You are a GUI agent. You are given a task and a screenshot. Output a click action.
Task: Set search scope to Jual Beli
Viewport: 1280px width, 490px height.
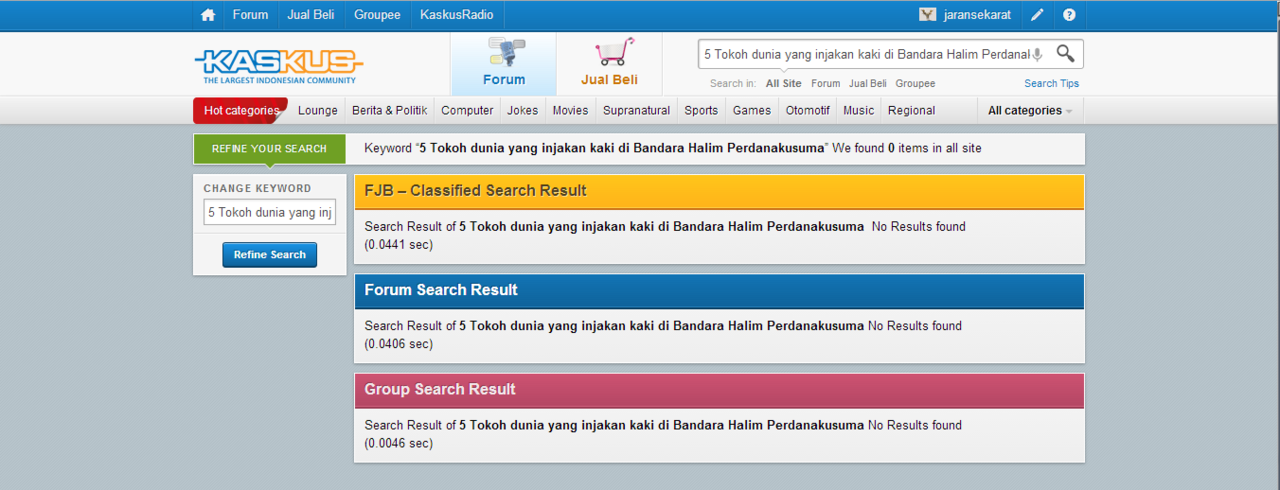click(x=868, y=84)
